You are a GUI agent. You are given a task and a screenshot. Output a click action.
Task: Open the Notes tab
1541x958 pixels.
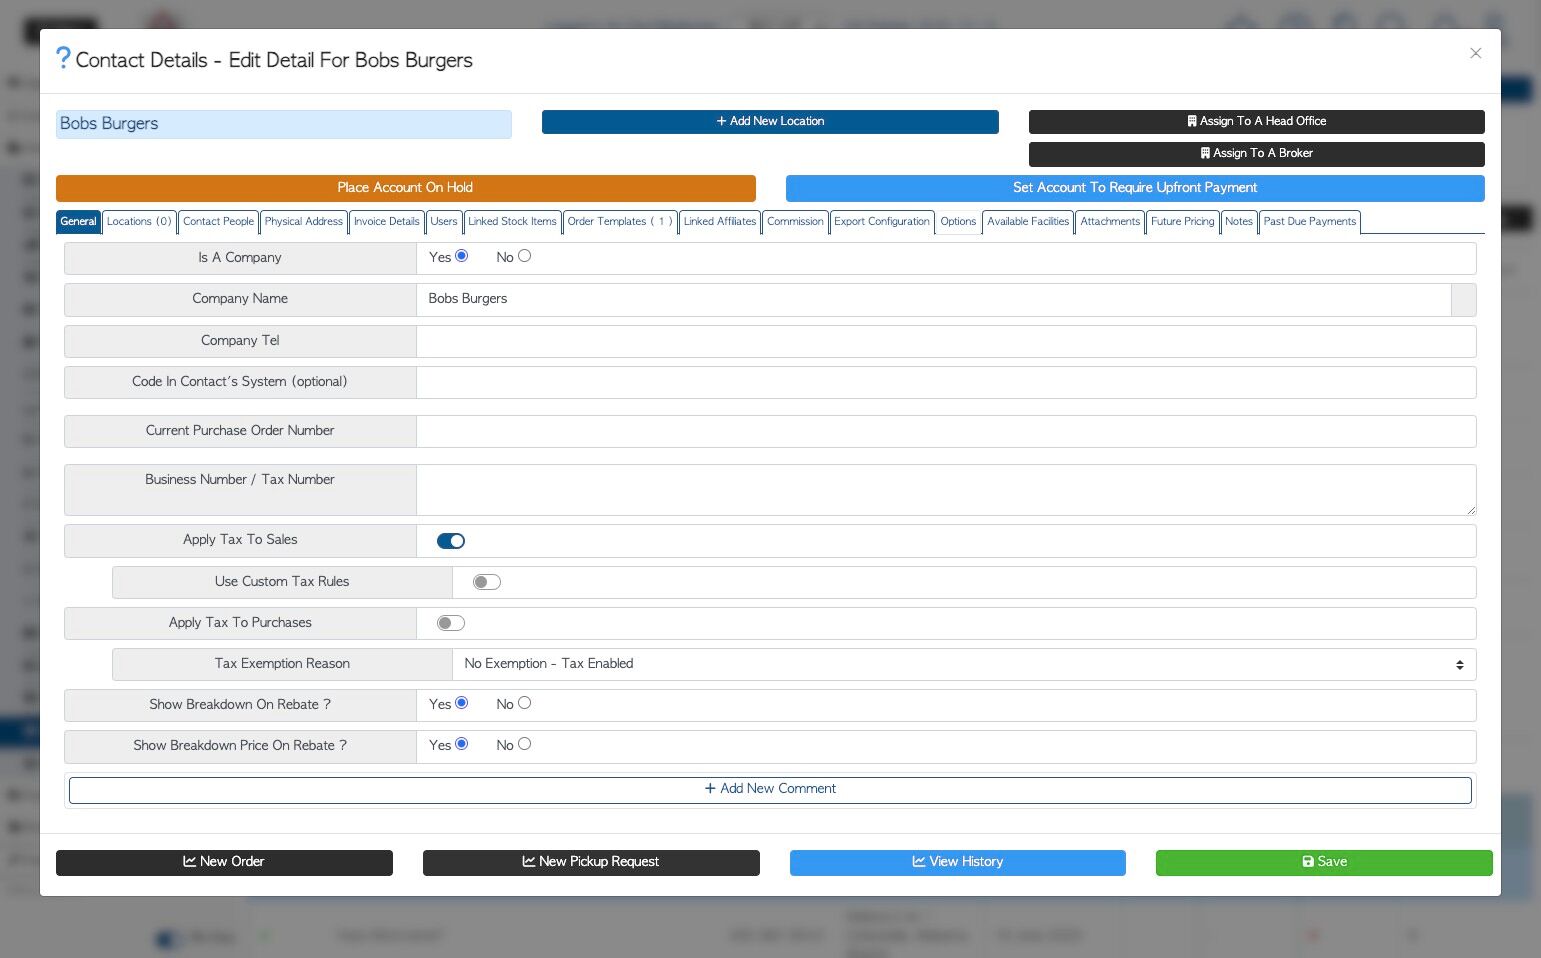[1239, 222]
